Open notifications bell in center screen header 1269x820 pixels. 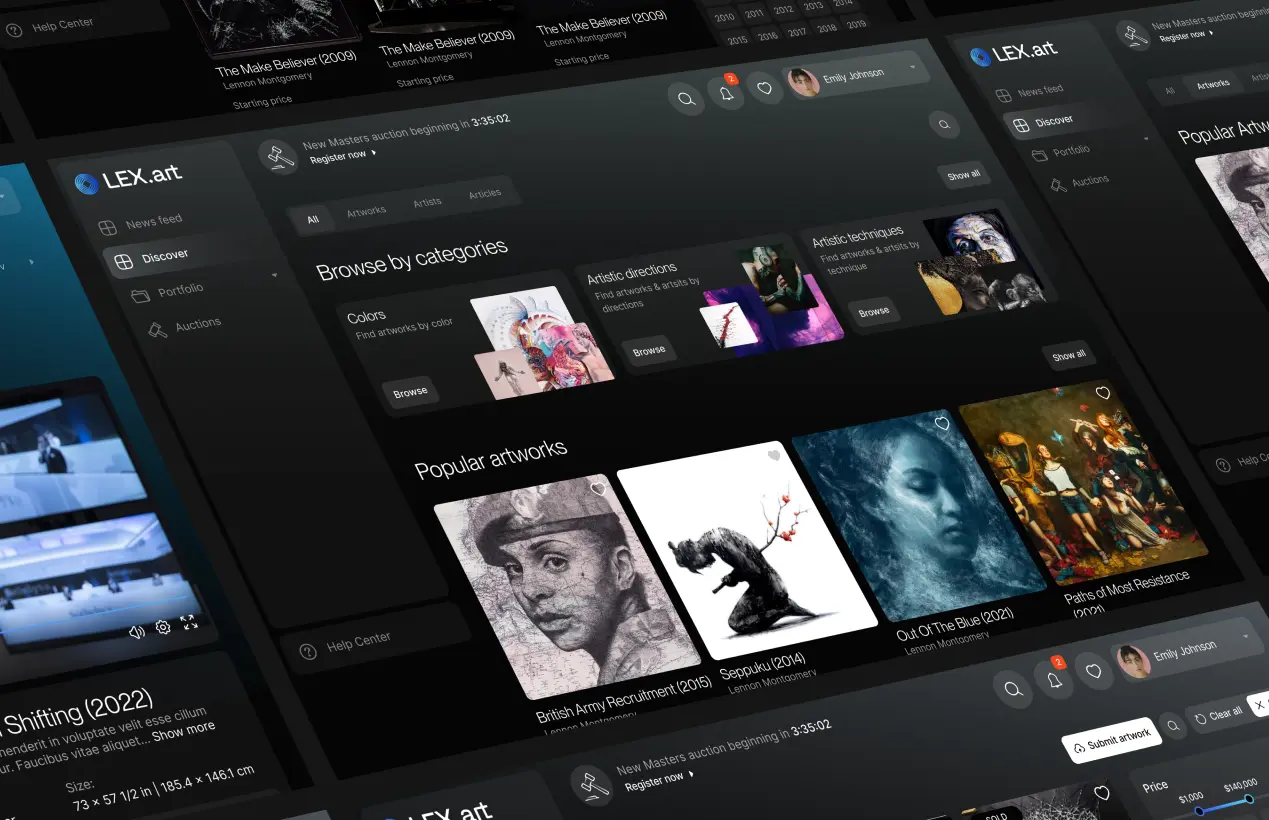coord(726,93)
